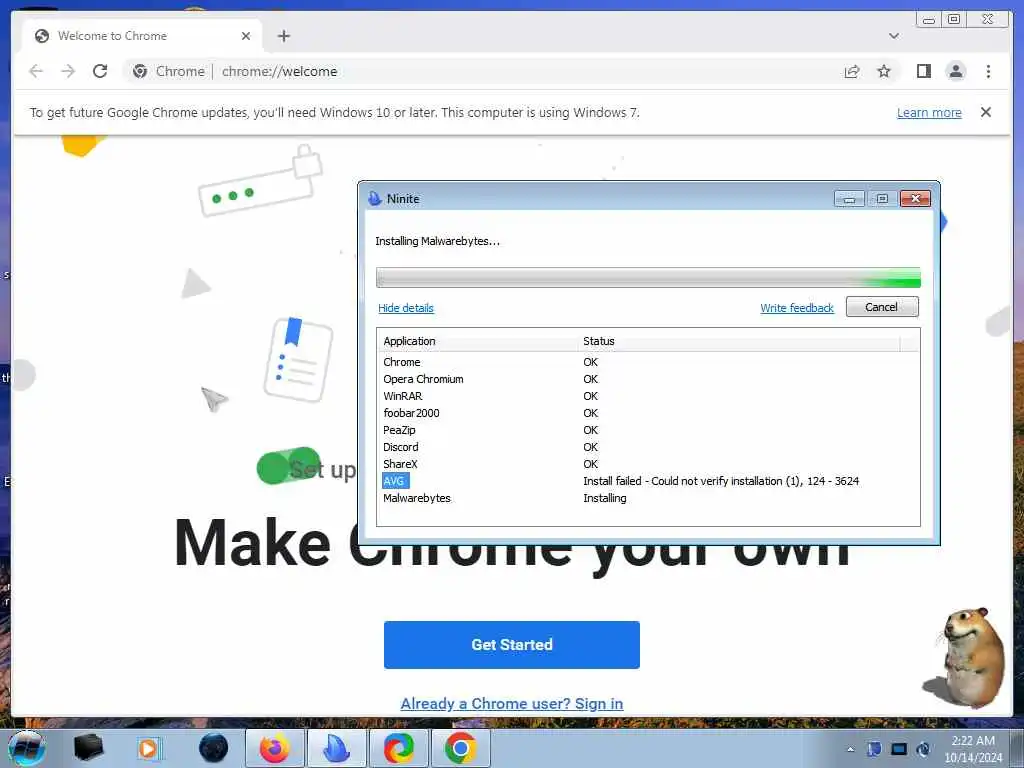Cancel the Ninite installation
The height and width of the screenshot is (768, 1024).
[x=882, y=307]
